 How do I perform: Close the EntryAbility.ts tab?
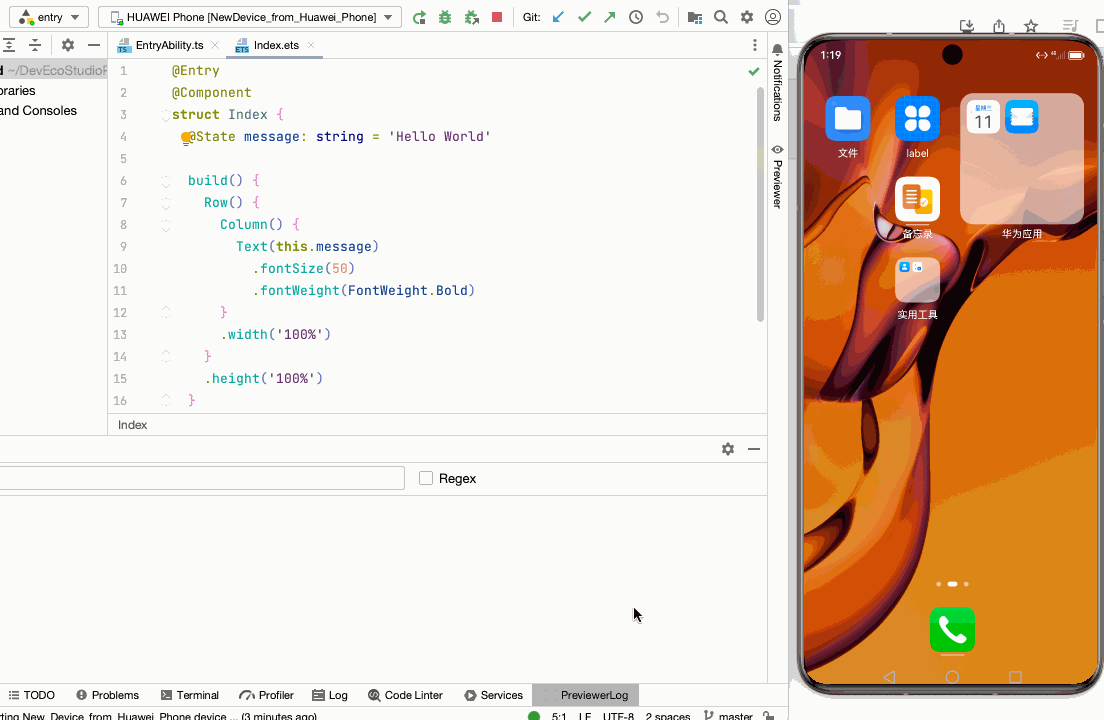point(215,45)
